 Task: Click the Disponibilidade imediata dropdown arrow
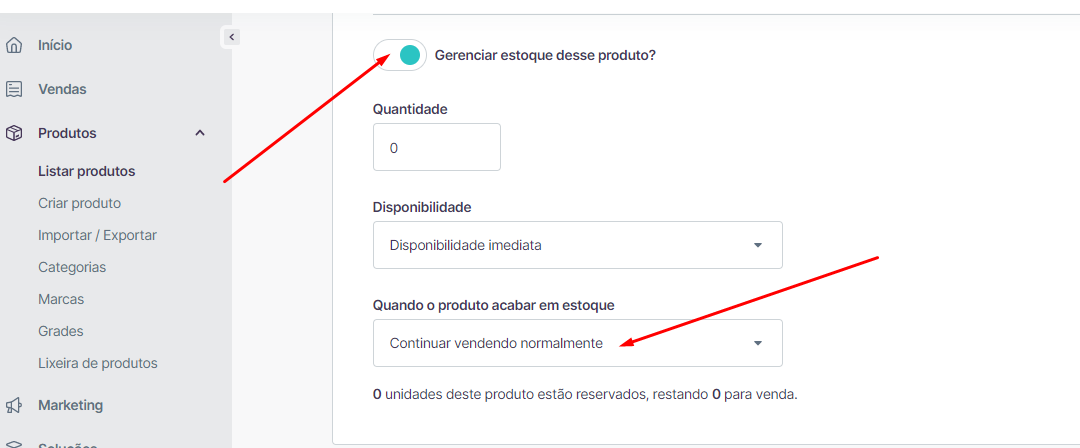point(758,245)
